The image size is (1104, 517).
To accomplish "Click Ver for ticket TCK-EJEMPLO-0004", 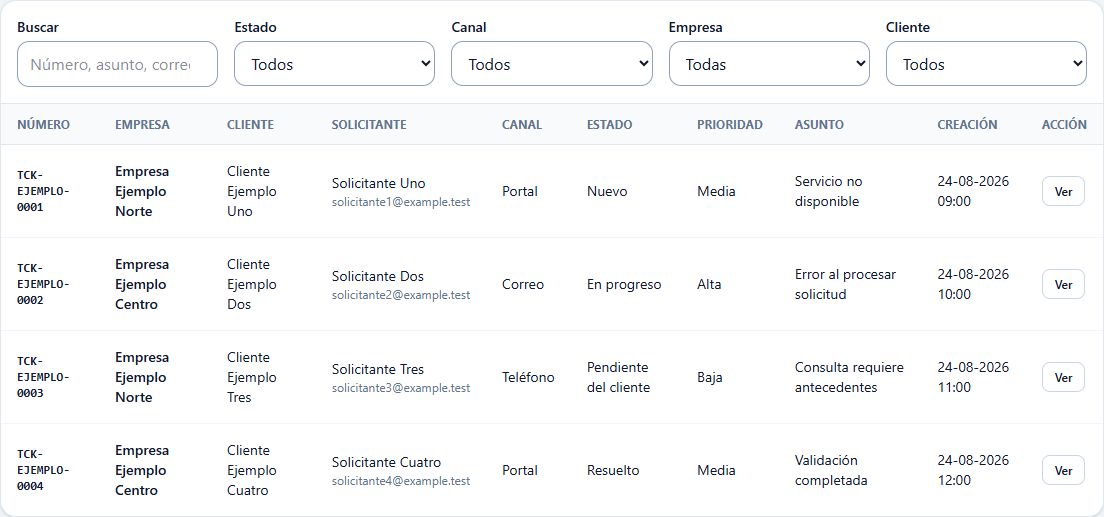I will point(1062,471).
